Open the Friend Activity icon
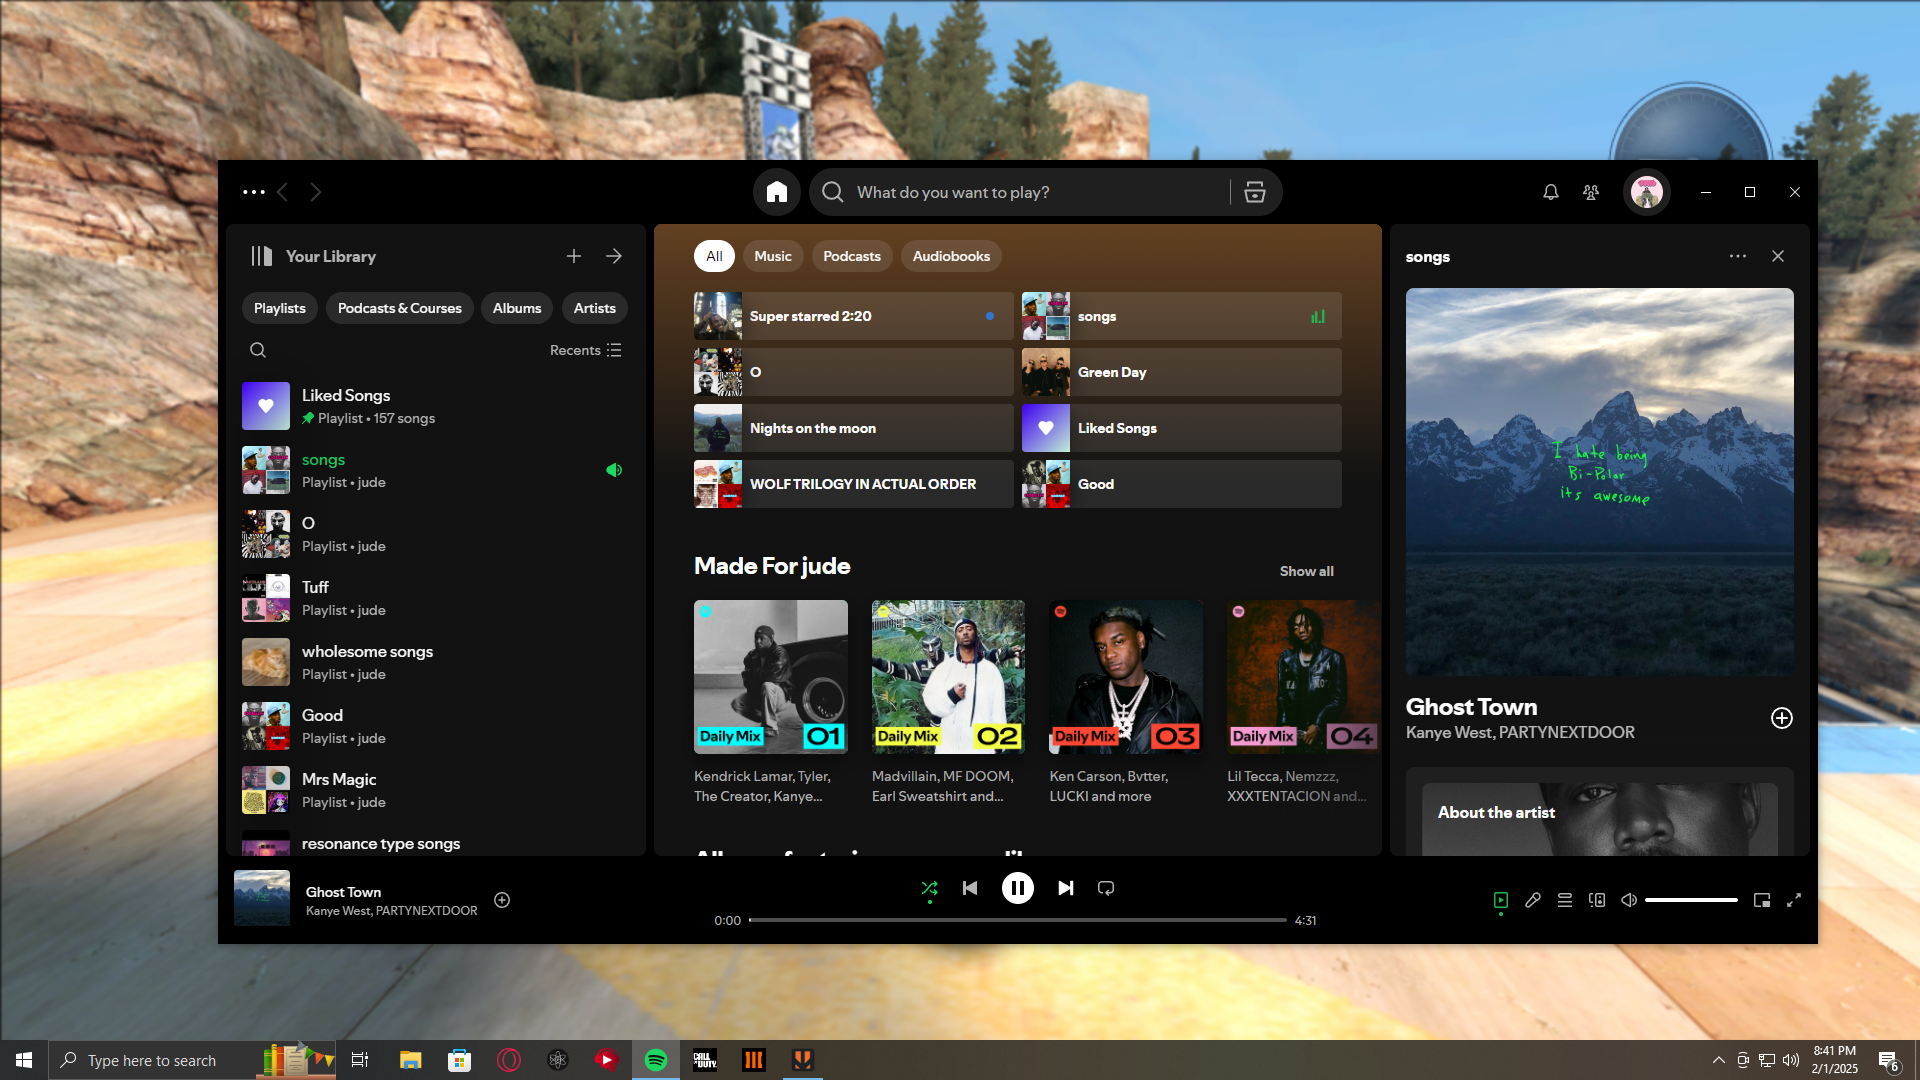This screenshot has height=1080, width=1920. pyautogui.click(x=1591, y=192)
